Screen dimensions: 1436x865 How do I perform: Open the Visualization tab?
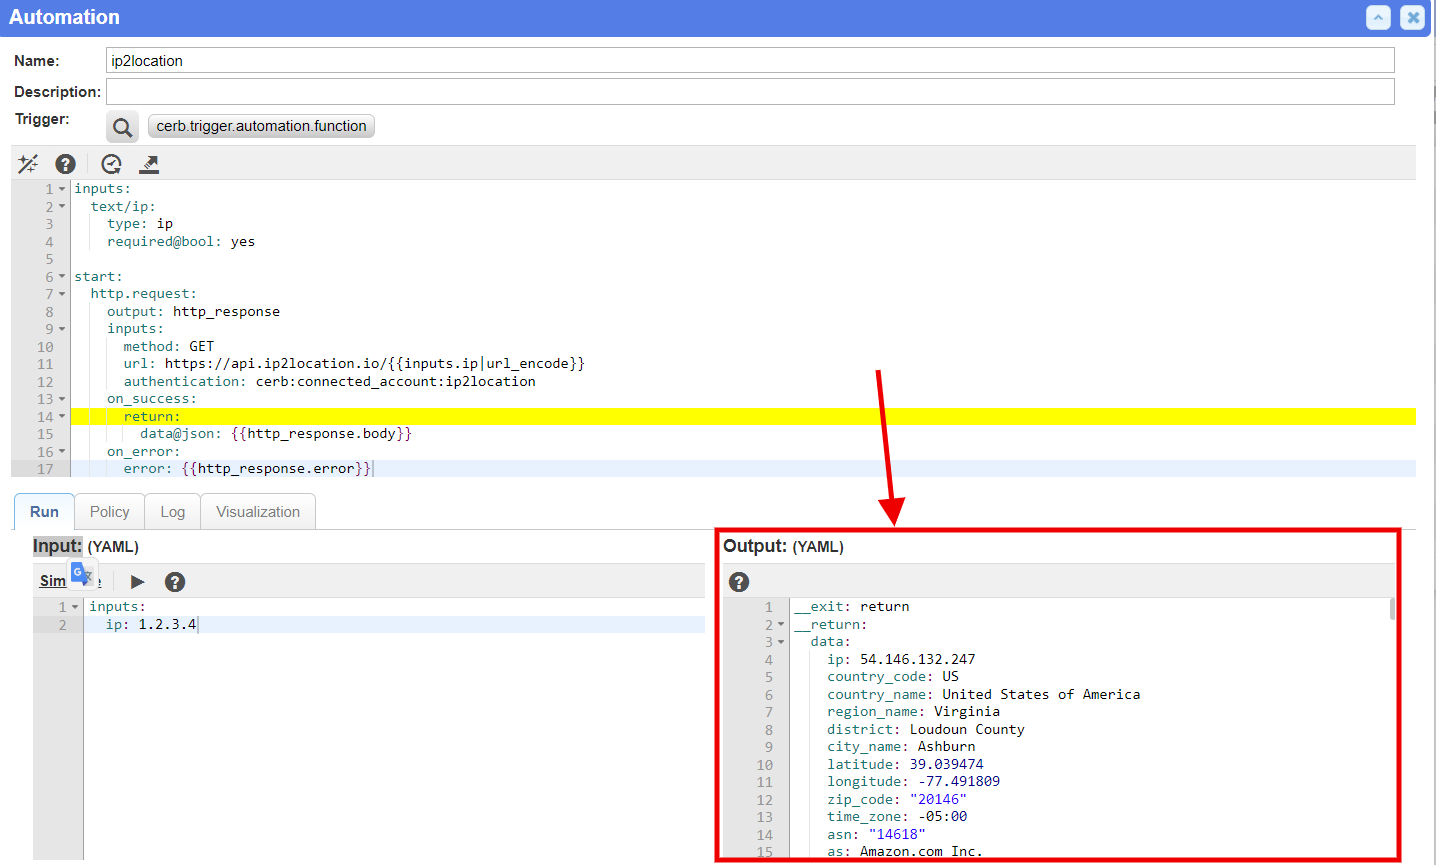[257, 511]
